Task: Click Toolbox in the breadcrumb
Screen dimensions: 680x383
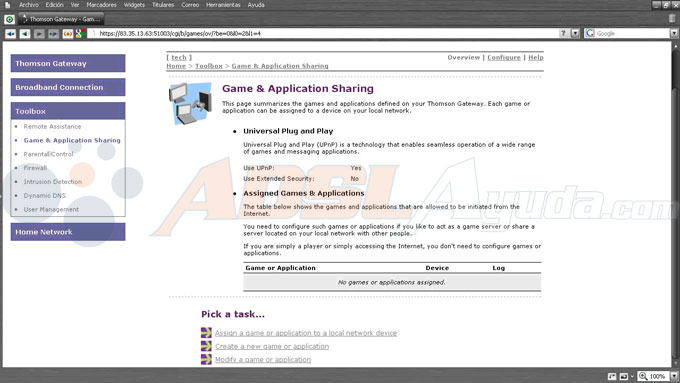Action: [209, 66]
